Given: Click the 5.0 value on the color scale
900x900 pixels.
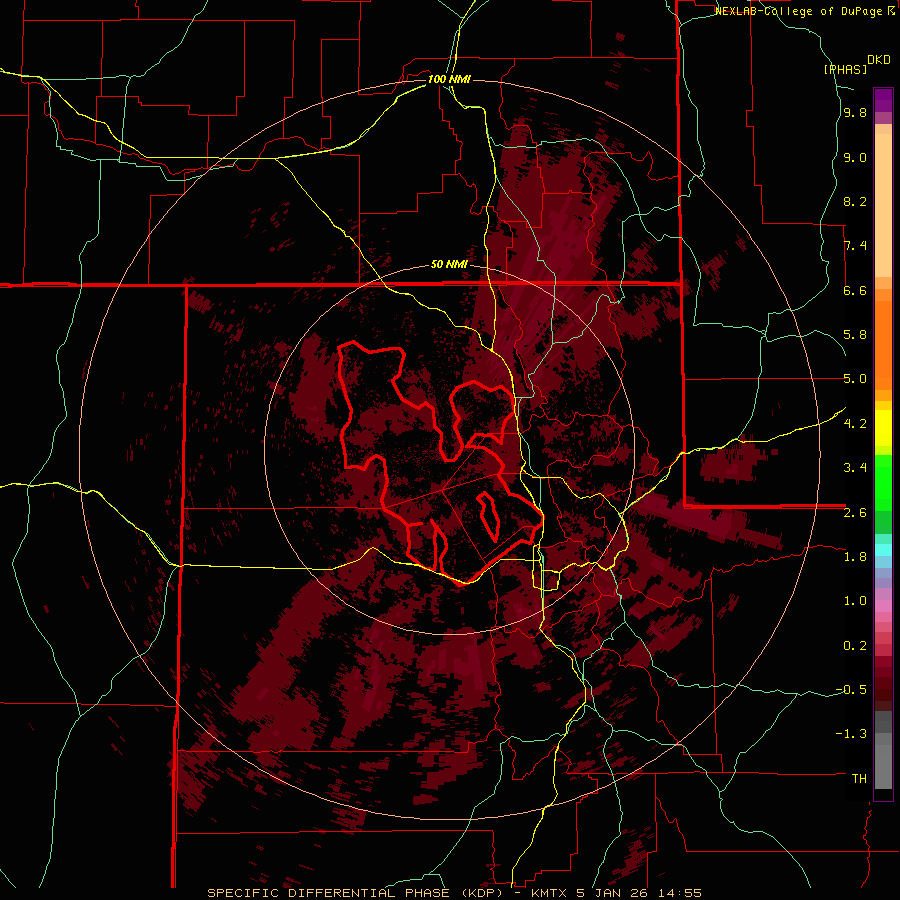Looking at the screenshot, I should click(855, 379).
